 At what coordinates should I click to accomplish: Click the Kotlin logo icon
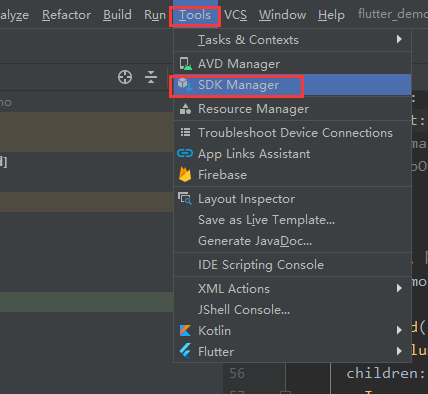pos(185,330)
